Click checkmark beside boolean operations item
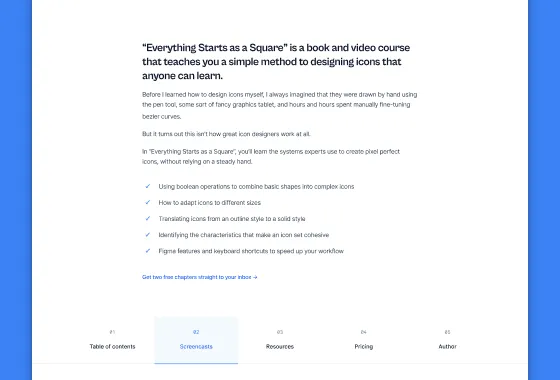Image resolution: width=560 pixels, height=380 pixels. coord(148,186)
